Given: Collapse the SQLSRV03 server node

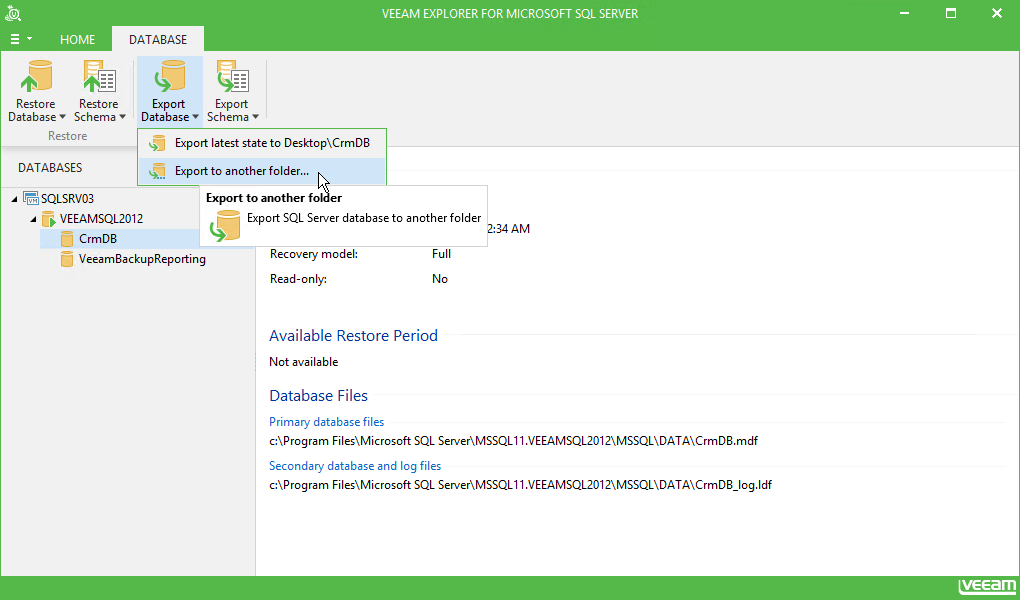Looking at the screenshot, I should coord(14,199).
